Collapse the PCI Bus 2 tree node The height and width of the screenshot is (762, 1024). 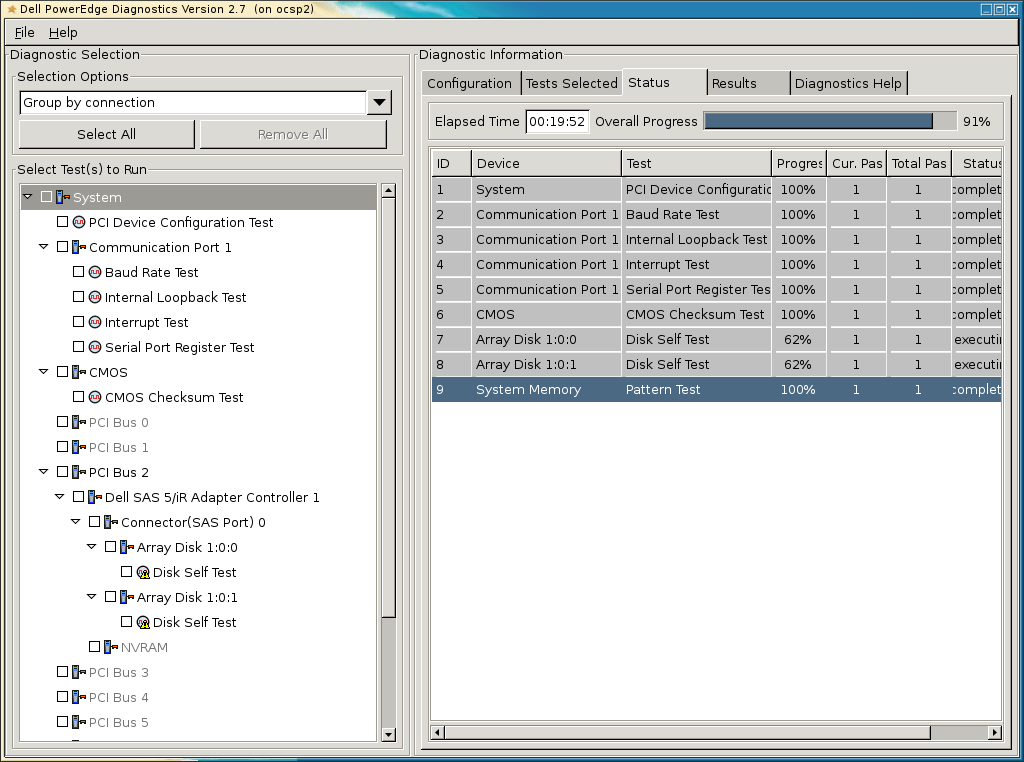(x=44, y=472)
